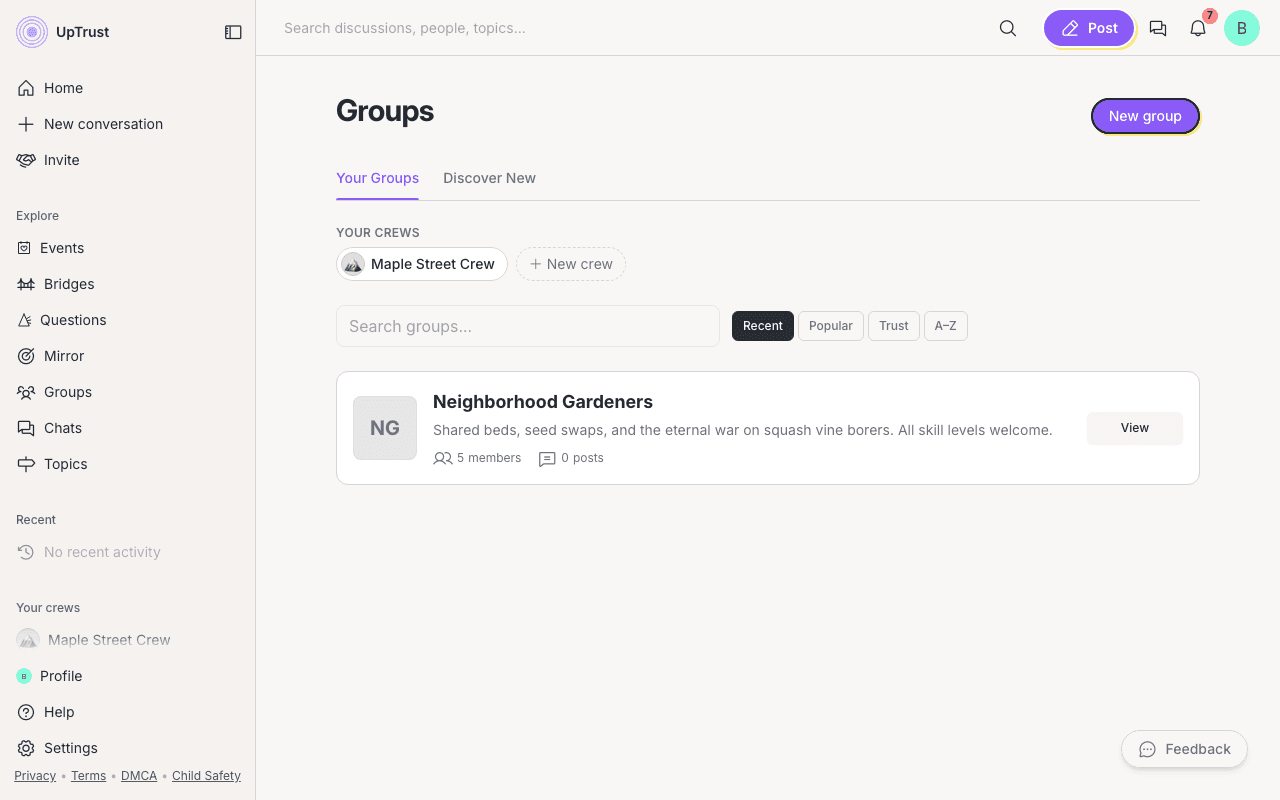This screenshot has height=800, width=1280.
Task: Click the search magnifier icon in the top bar
Action: [x=1008, y=28]
